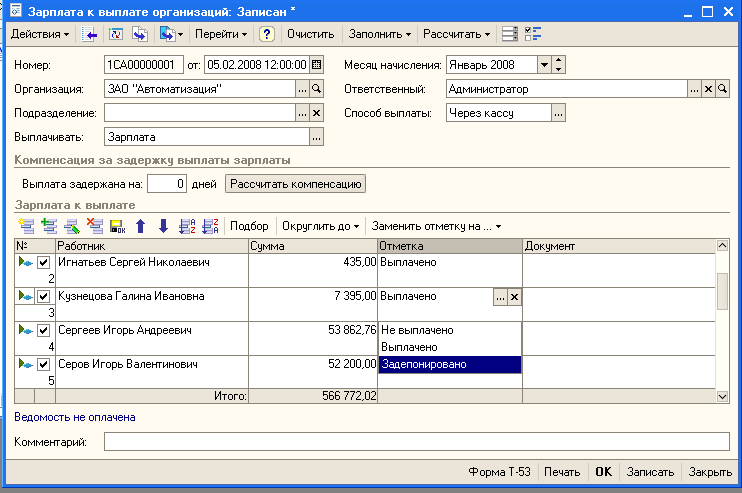Open the Ответственный selection ellipsis button
This screenshot has height=493, width=742.
point(694,89)
